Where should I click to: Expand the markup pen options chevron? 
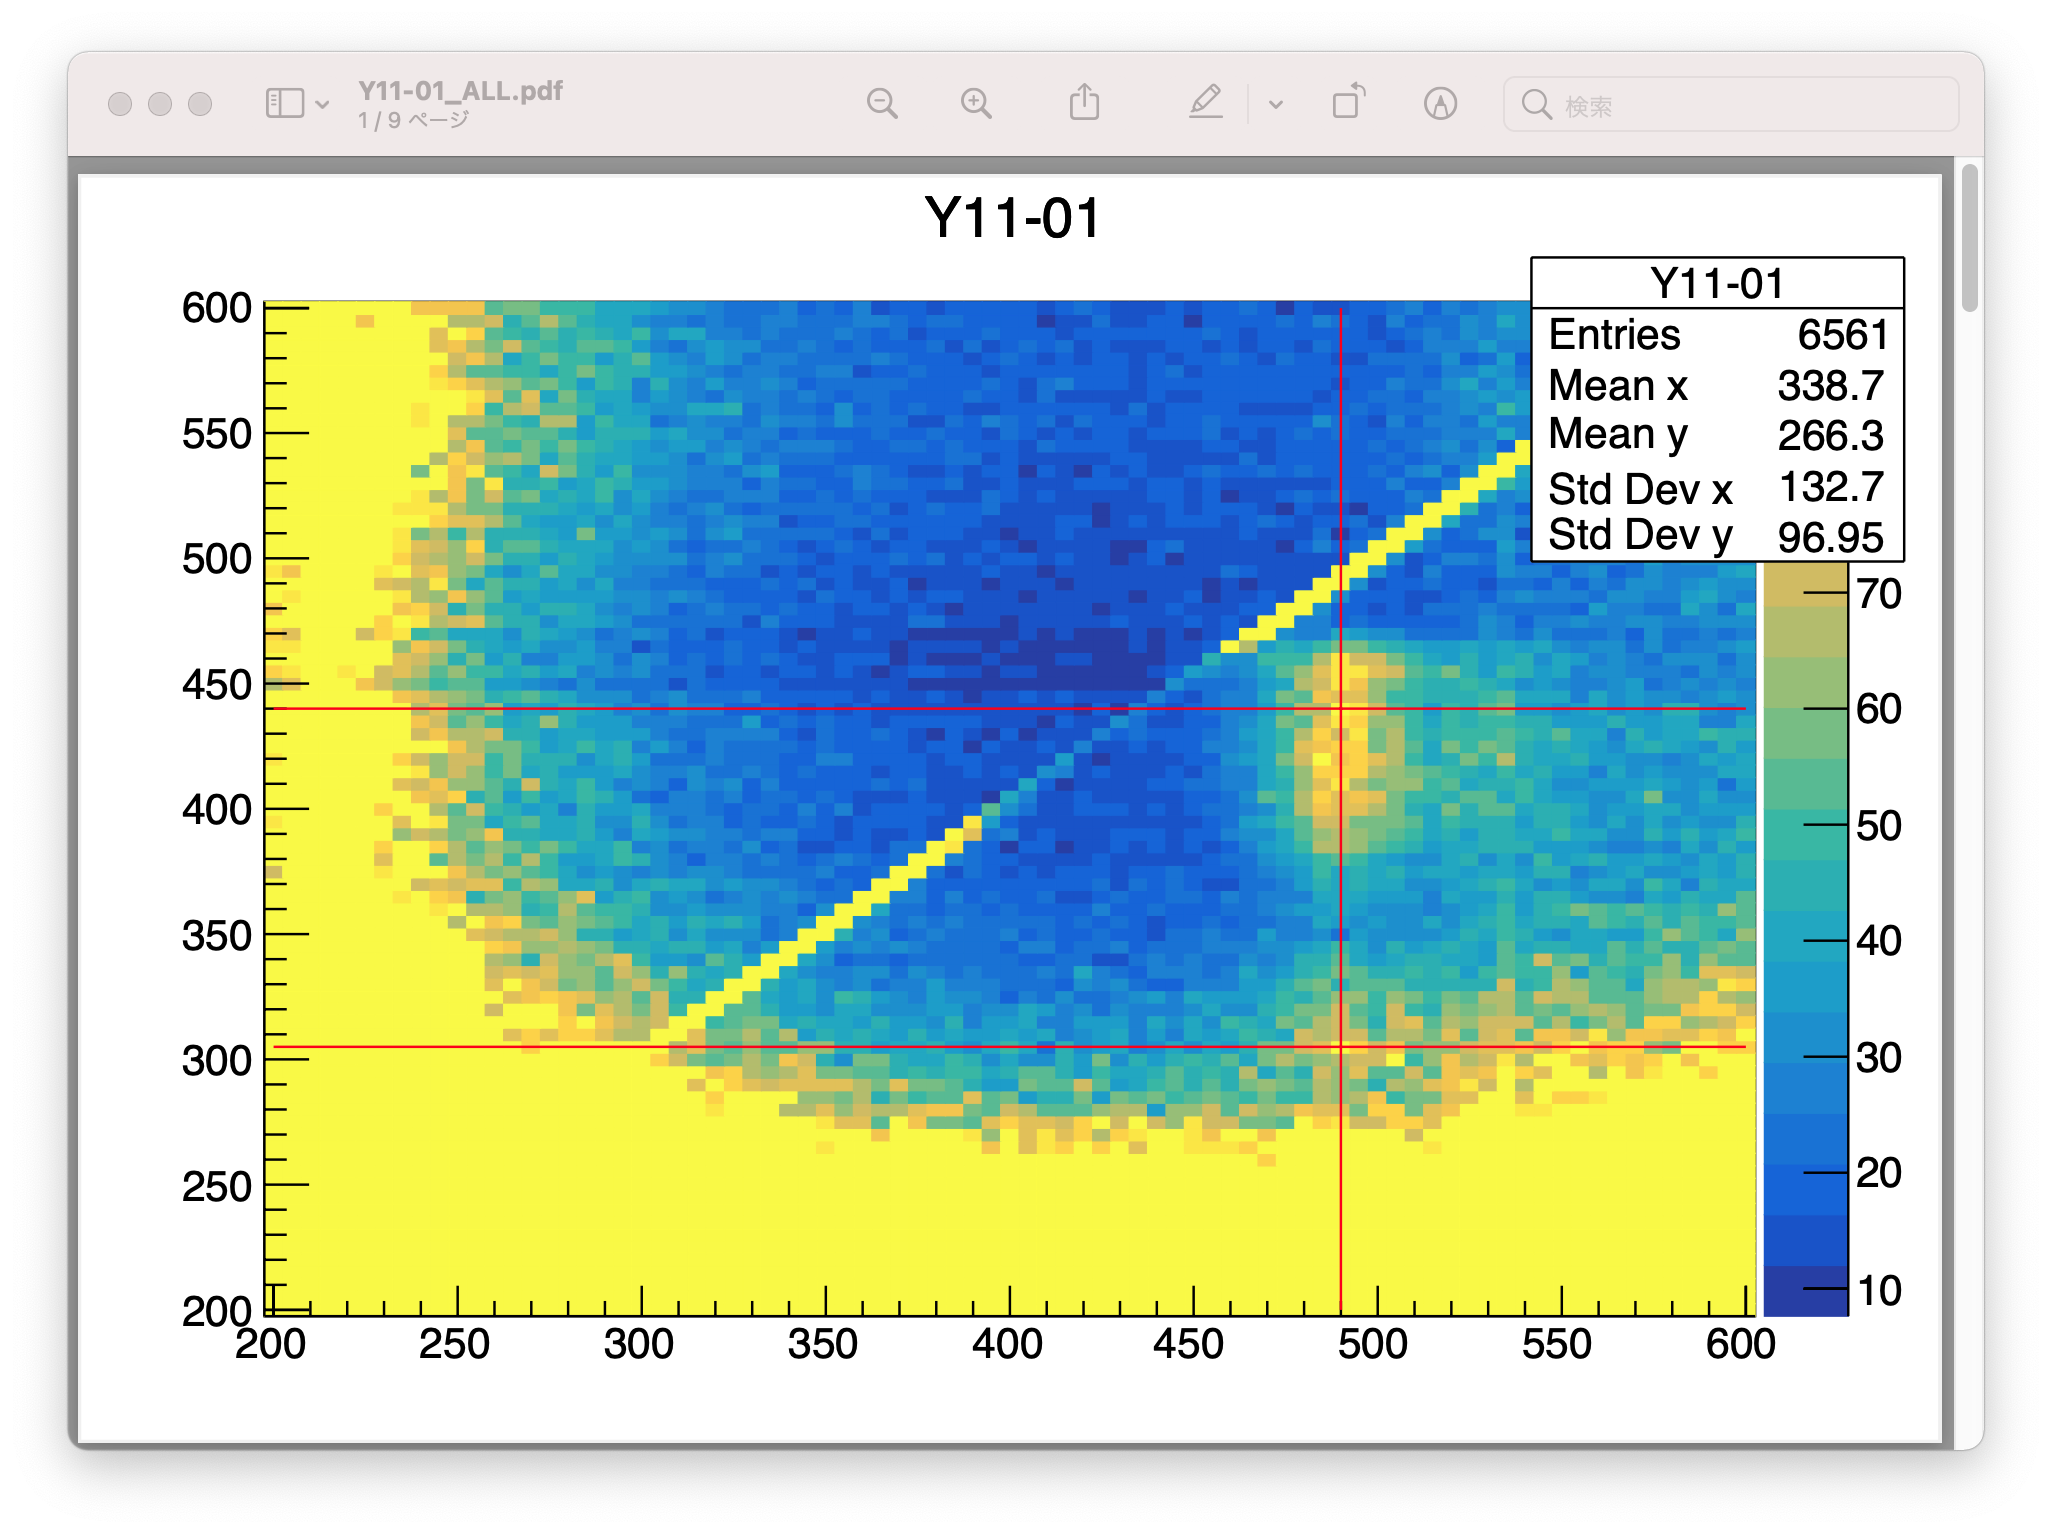pos(1275,104)
